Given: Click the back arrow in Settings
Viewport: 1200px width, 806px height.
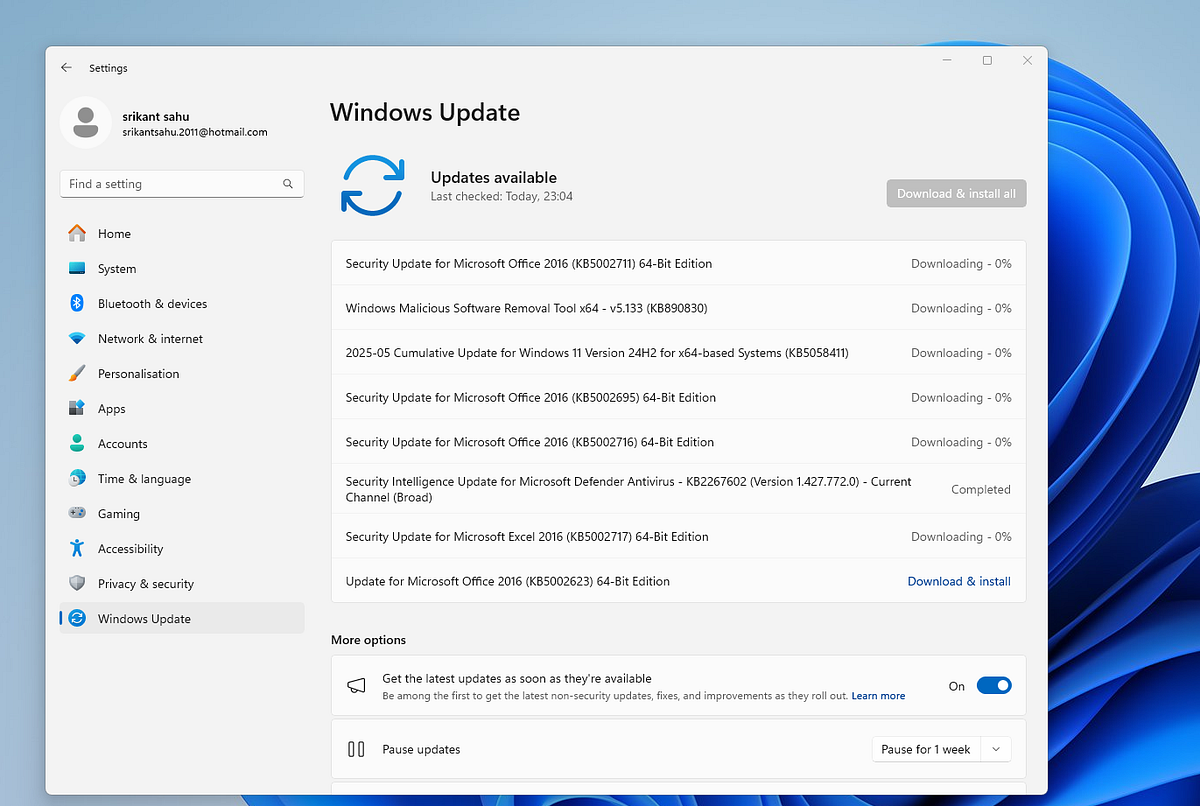Looking at the screenshot, I should [66, 68].
